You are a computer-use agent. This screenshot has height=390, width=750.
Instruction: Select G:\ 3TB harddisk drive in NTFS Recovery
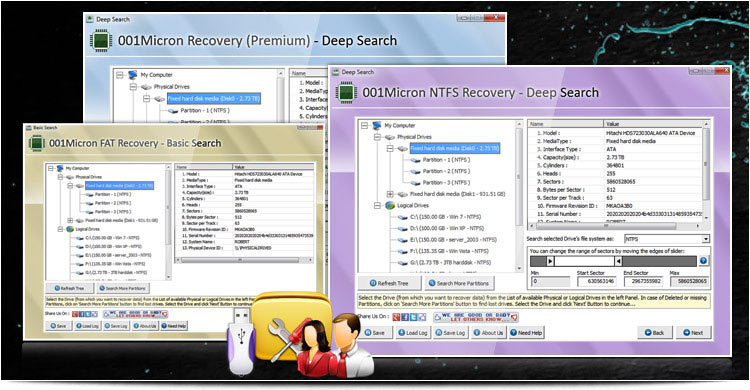[x=451, y=263]
